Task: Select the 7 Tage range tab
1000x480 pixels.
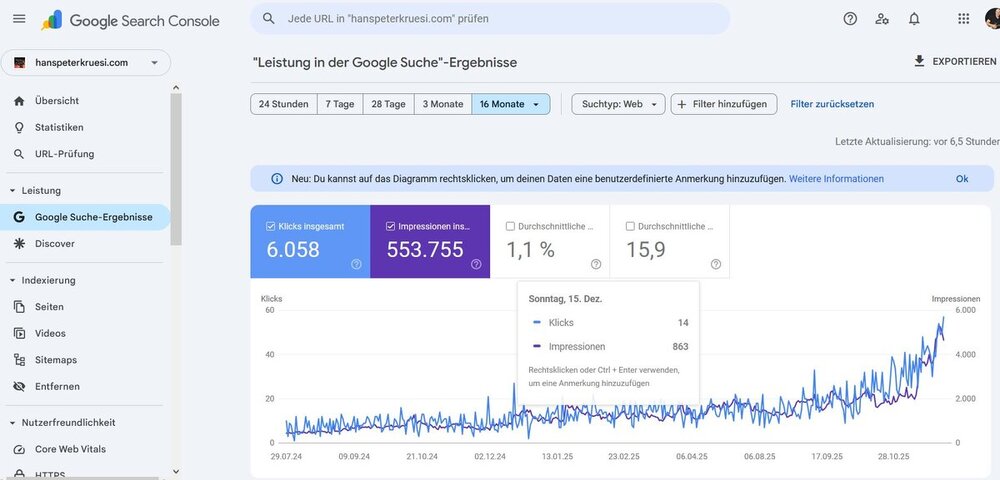Action: [340, 104]
